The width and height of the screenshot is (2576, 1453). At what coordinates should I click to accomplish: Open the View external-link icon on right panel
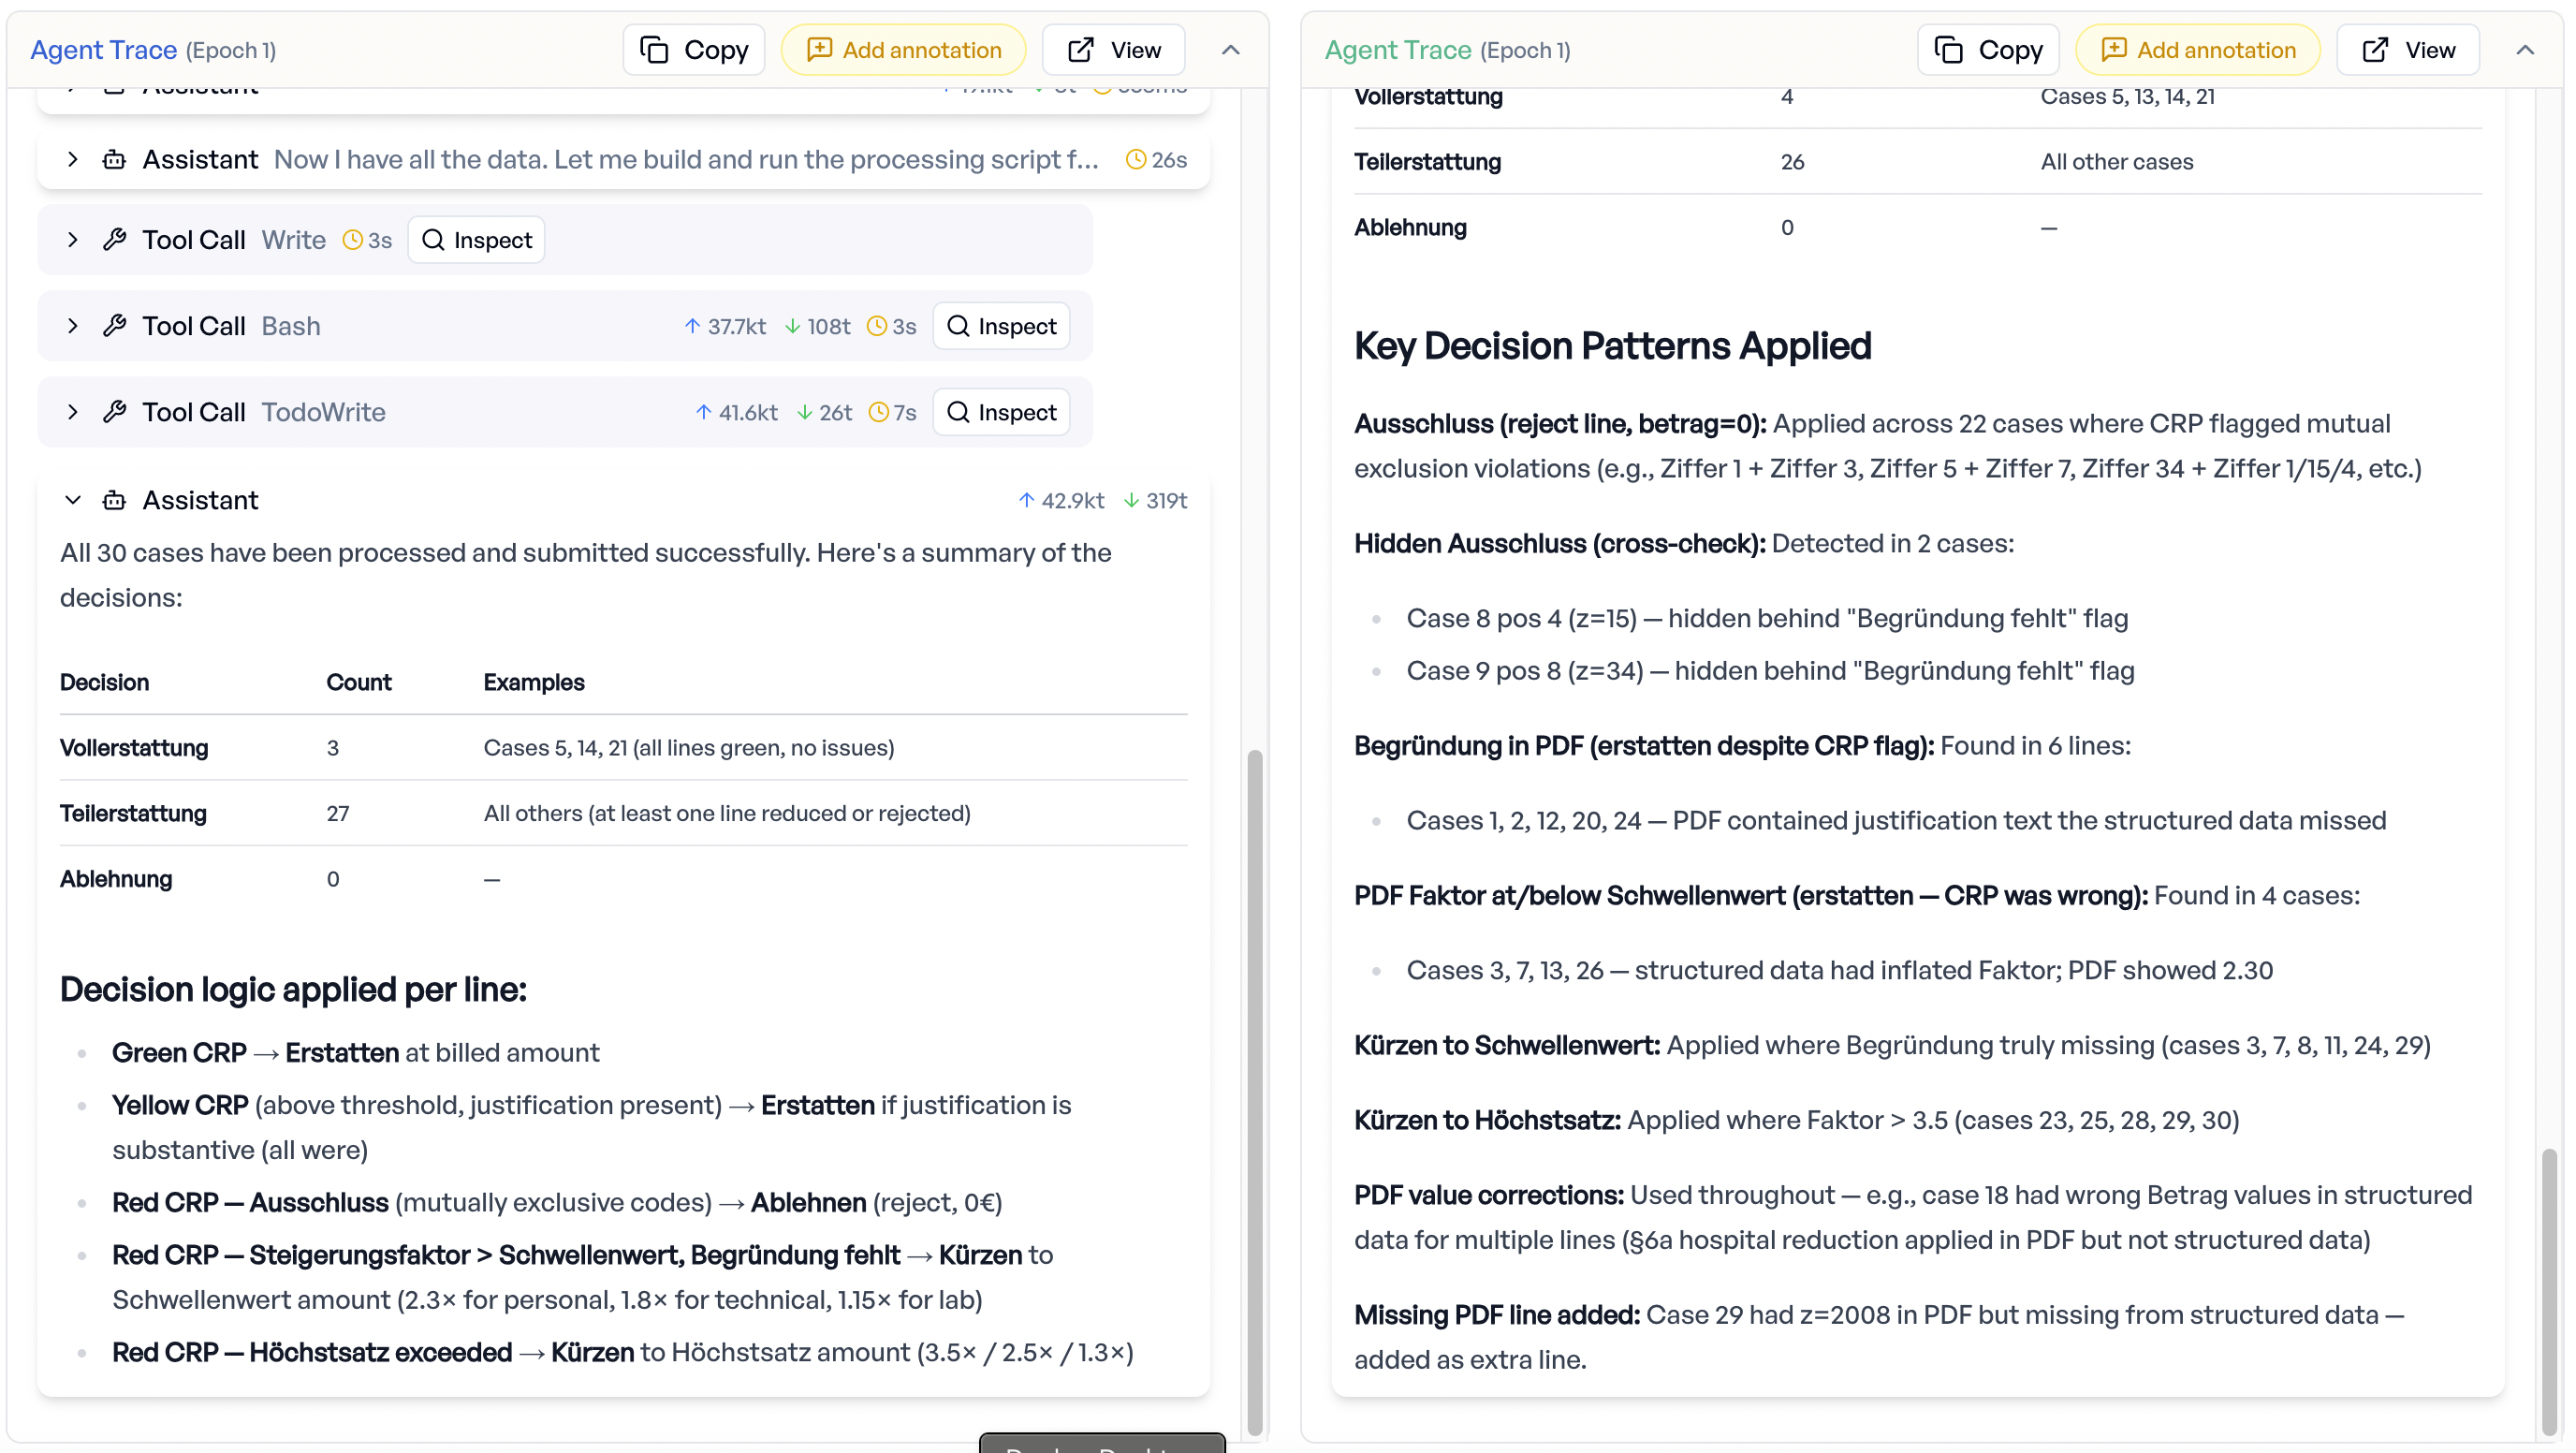click(2374, 49)
